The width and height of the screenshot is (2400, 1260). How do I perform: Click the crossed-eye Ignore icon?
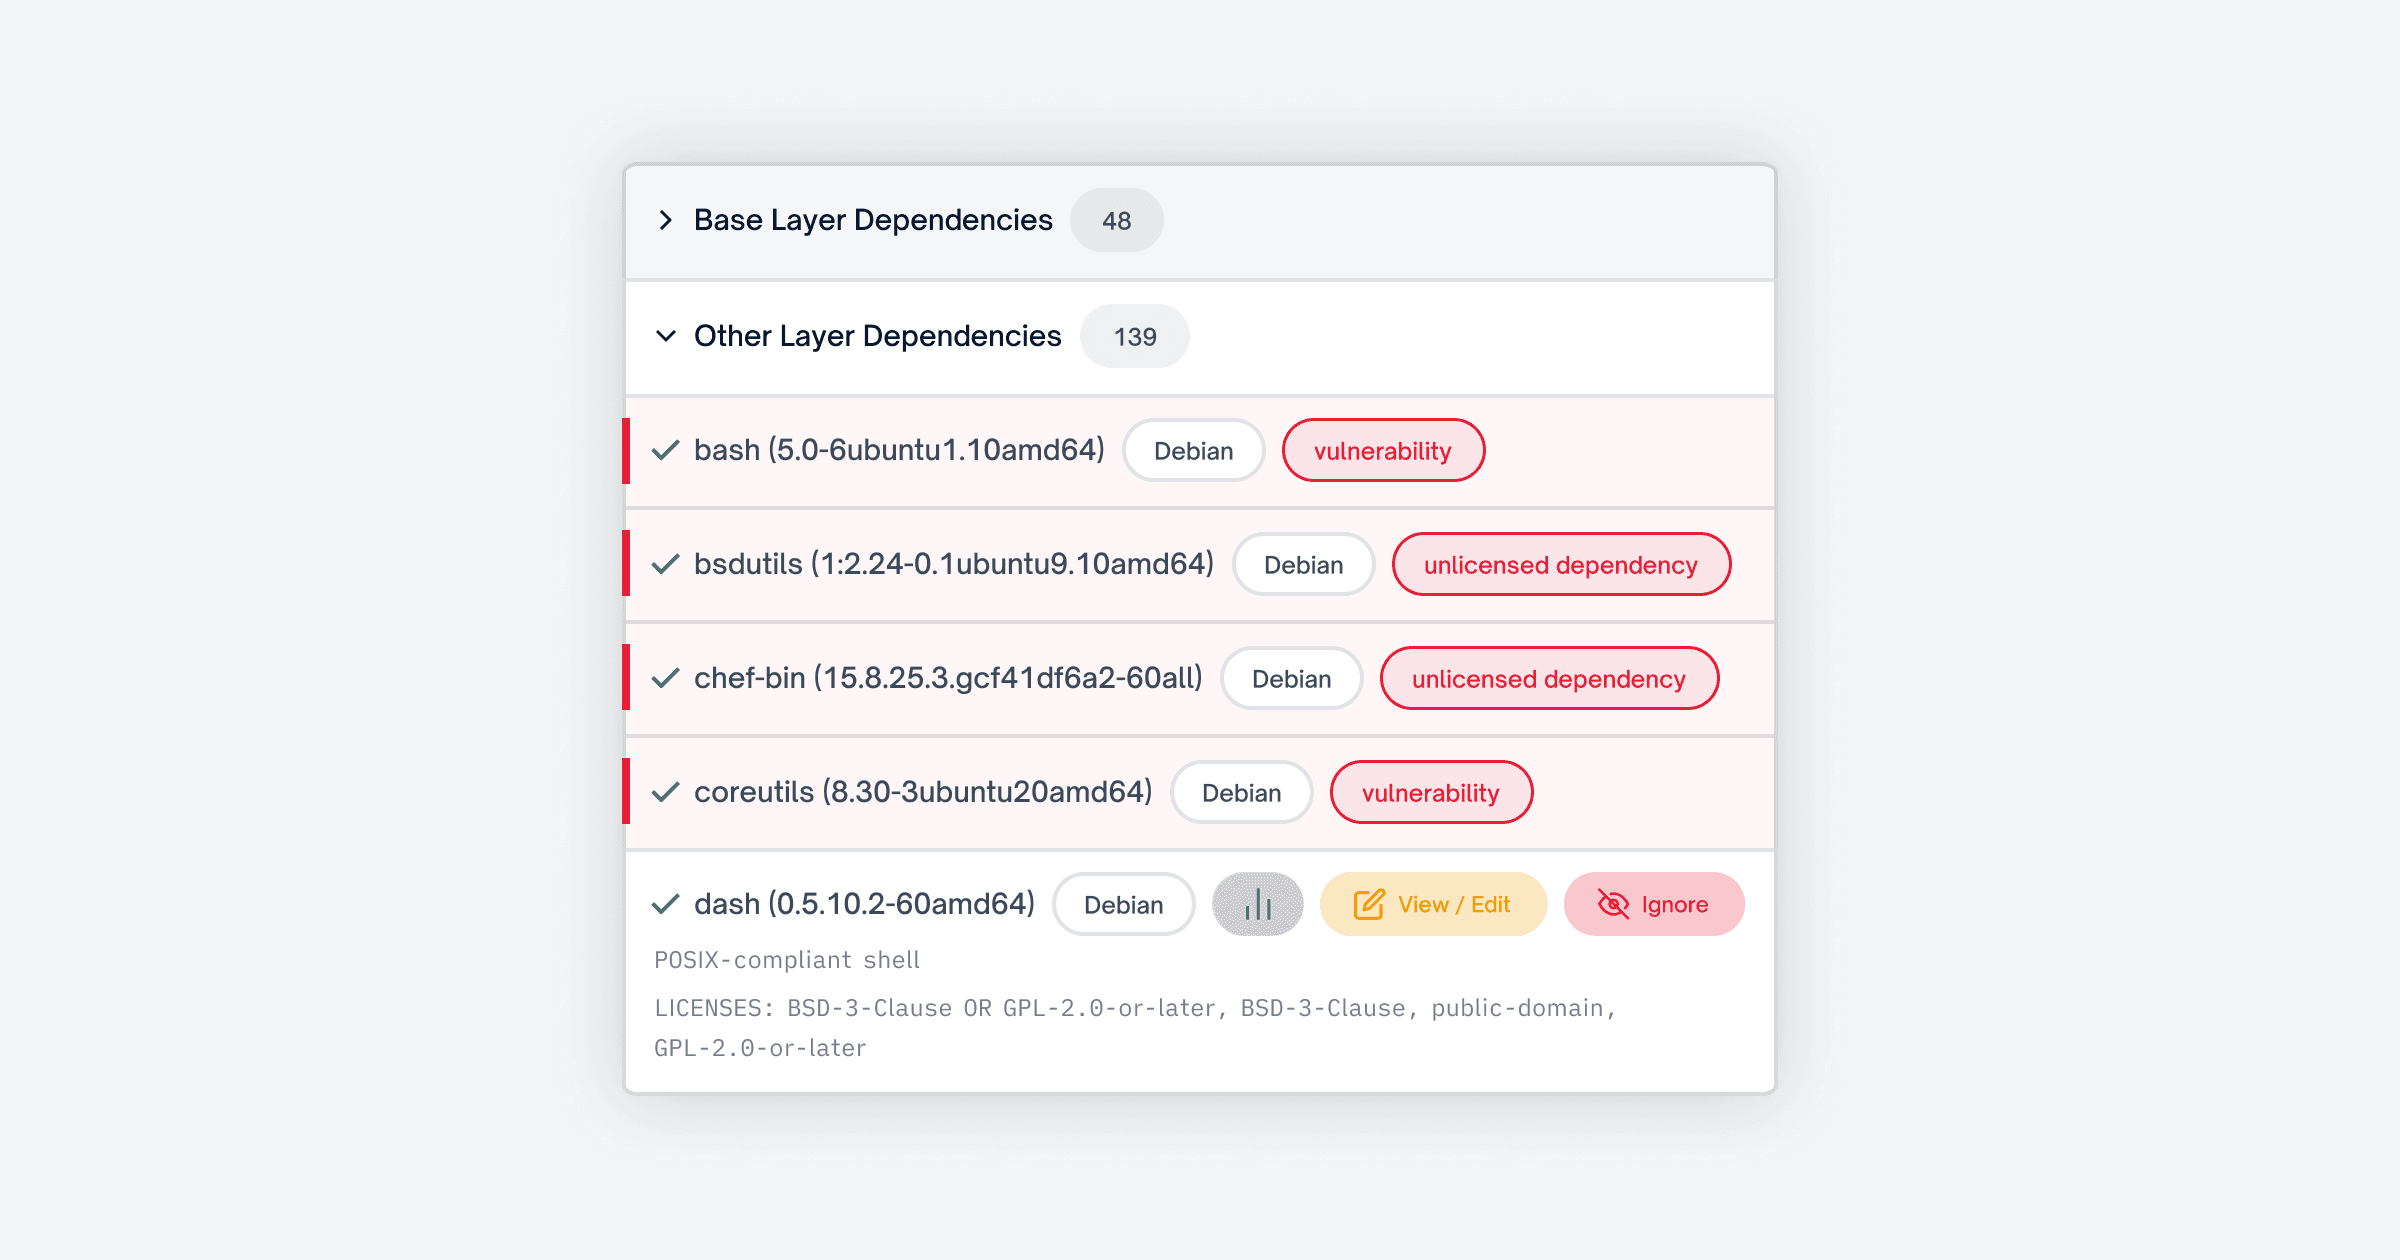[1613, 905]
